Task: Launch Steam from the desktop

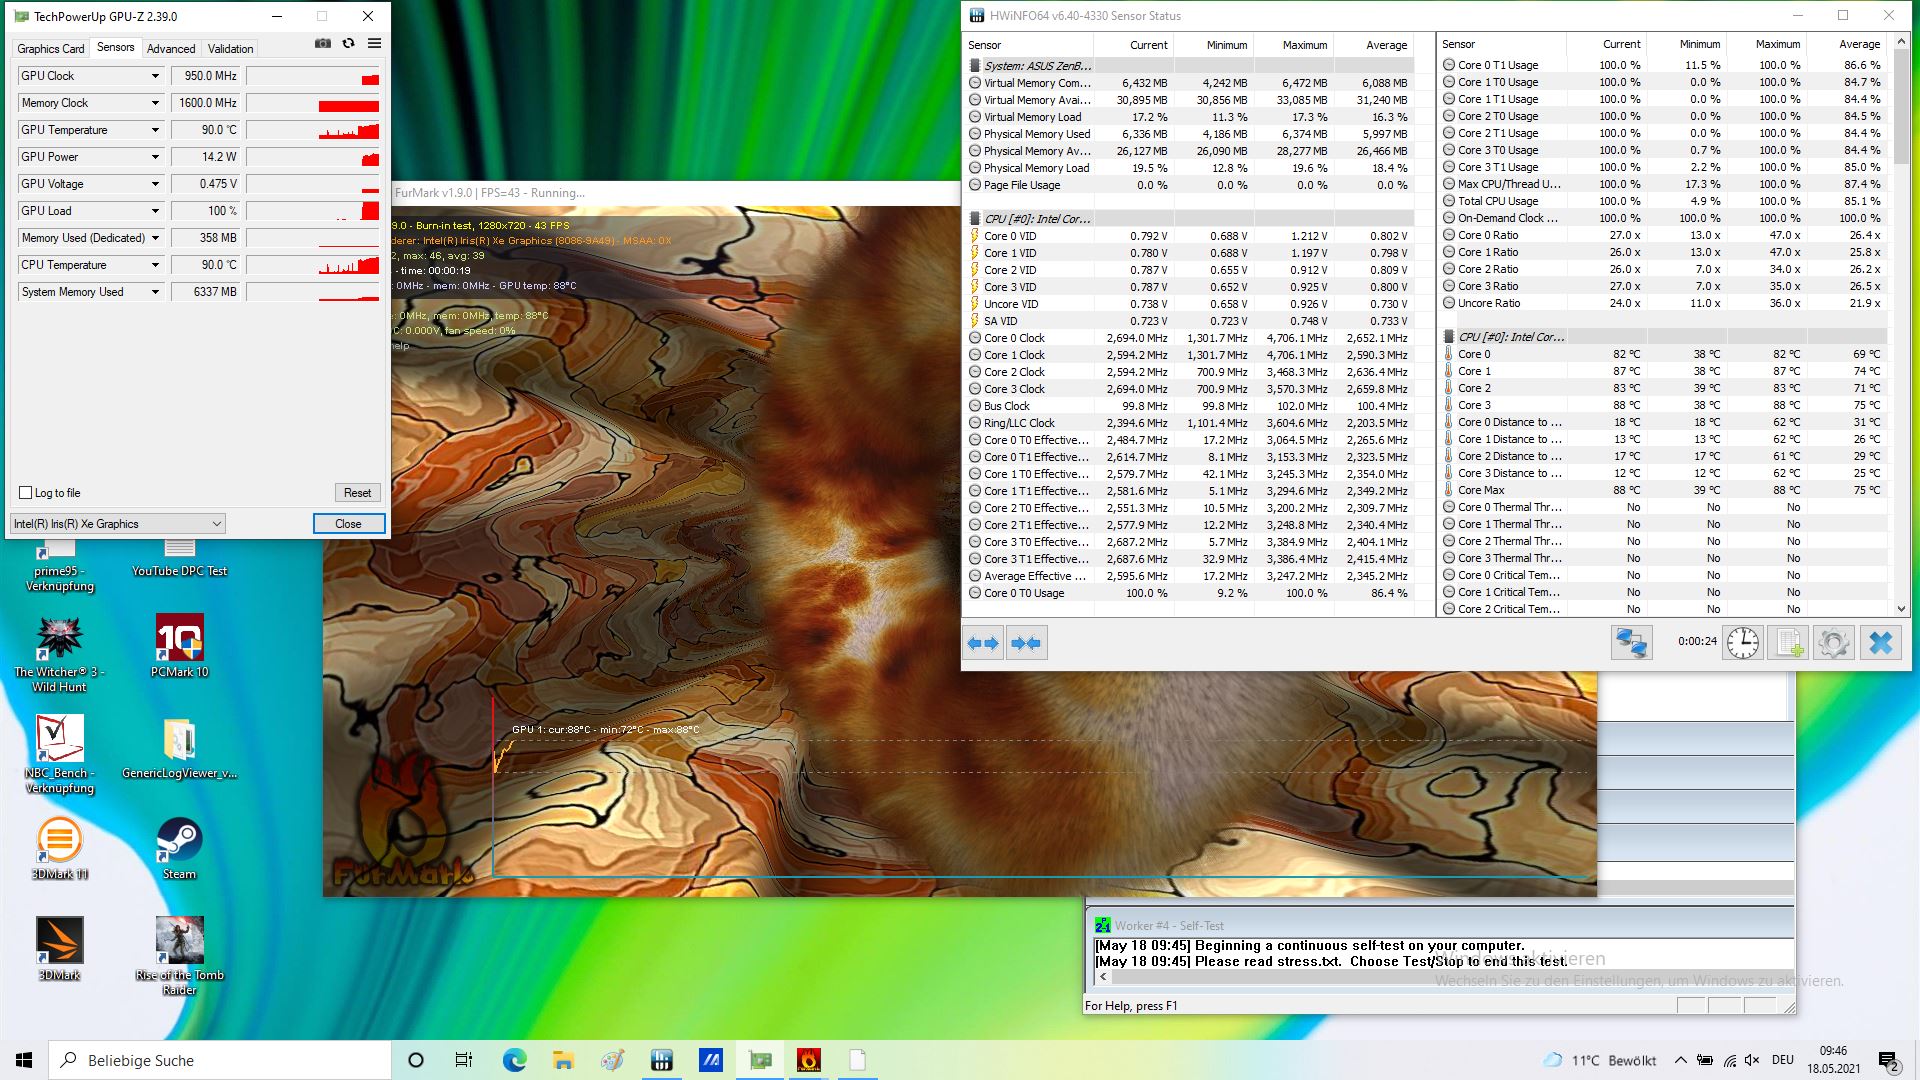Action: (180, 848)
